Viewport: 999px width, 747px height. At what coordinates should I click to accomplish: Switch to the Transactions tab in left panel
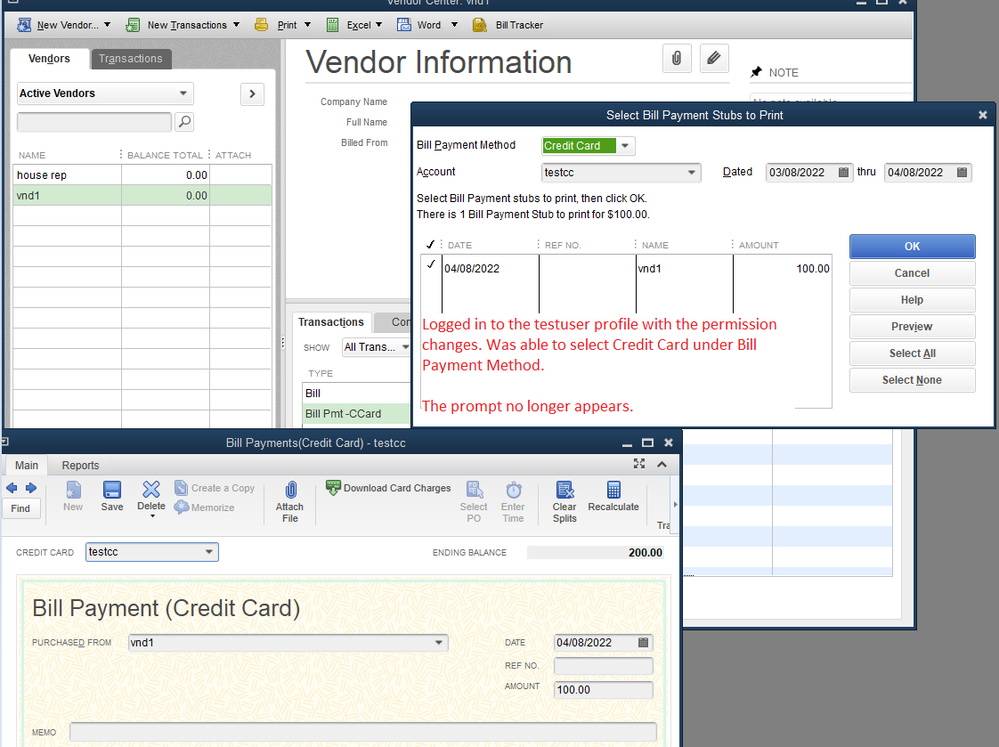[131, 59]
